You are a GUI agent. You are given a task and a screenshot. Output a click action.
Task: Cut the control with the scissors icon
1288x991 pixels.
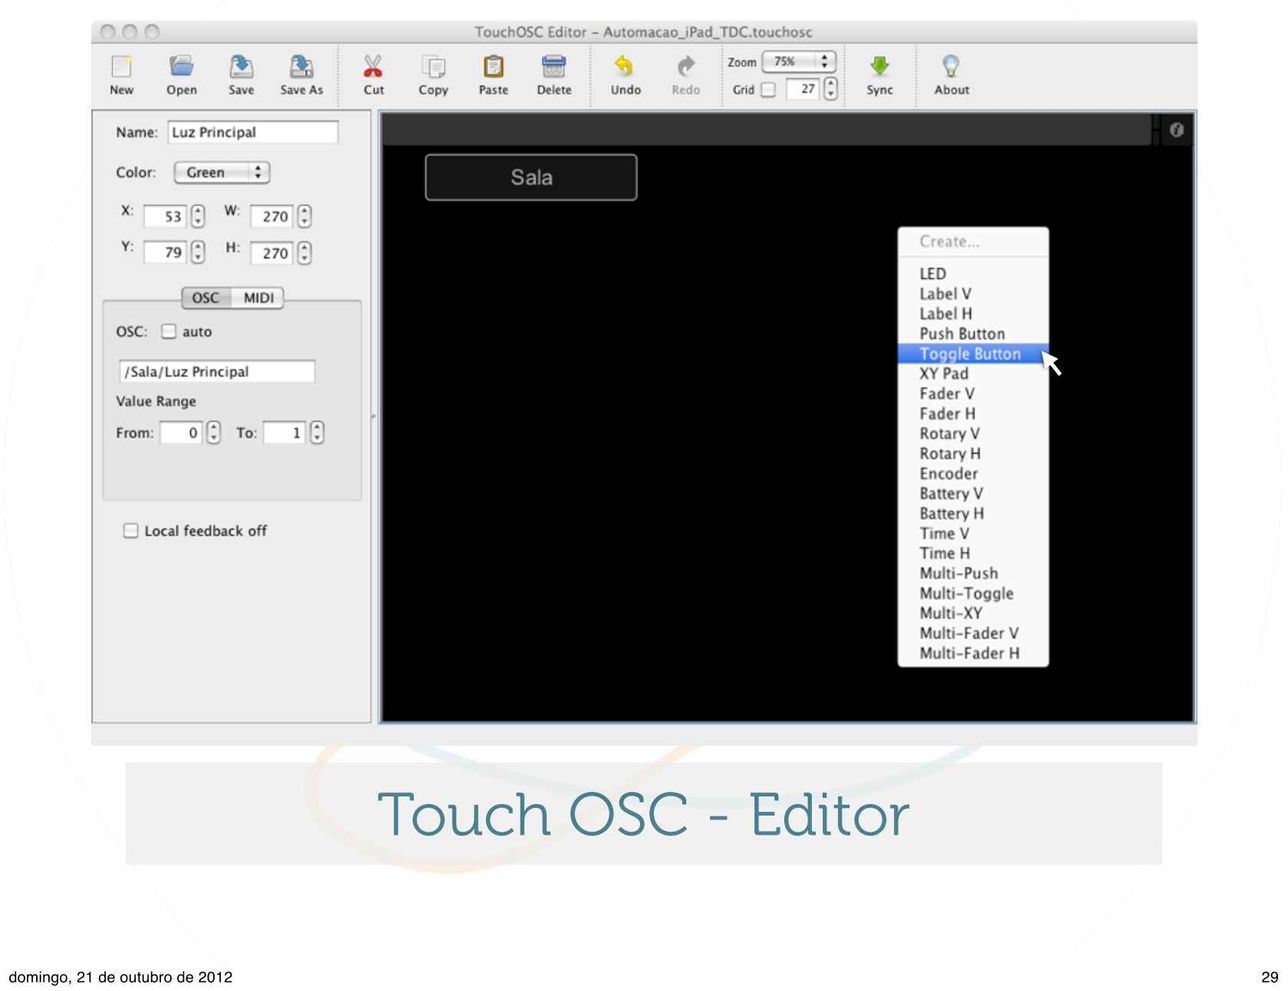pyautogui.click(x=373, y=67)
